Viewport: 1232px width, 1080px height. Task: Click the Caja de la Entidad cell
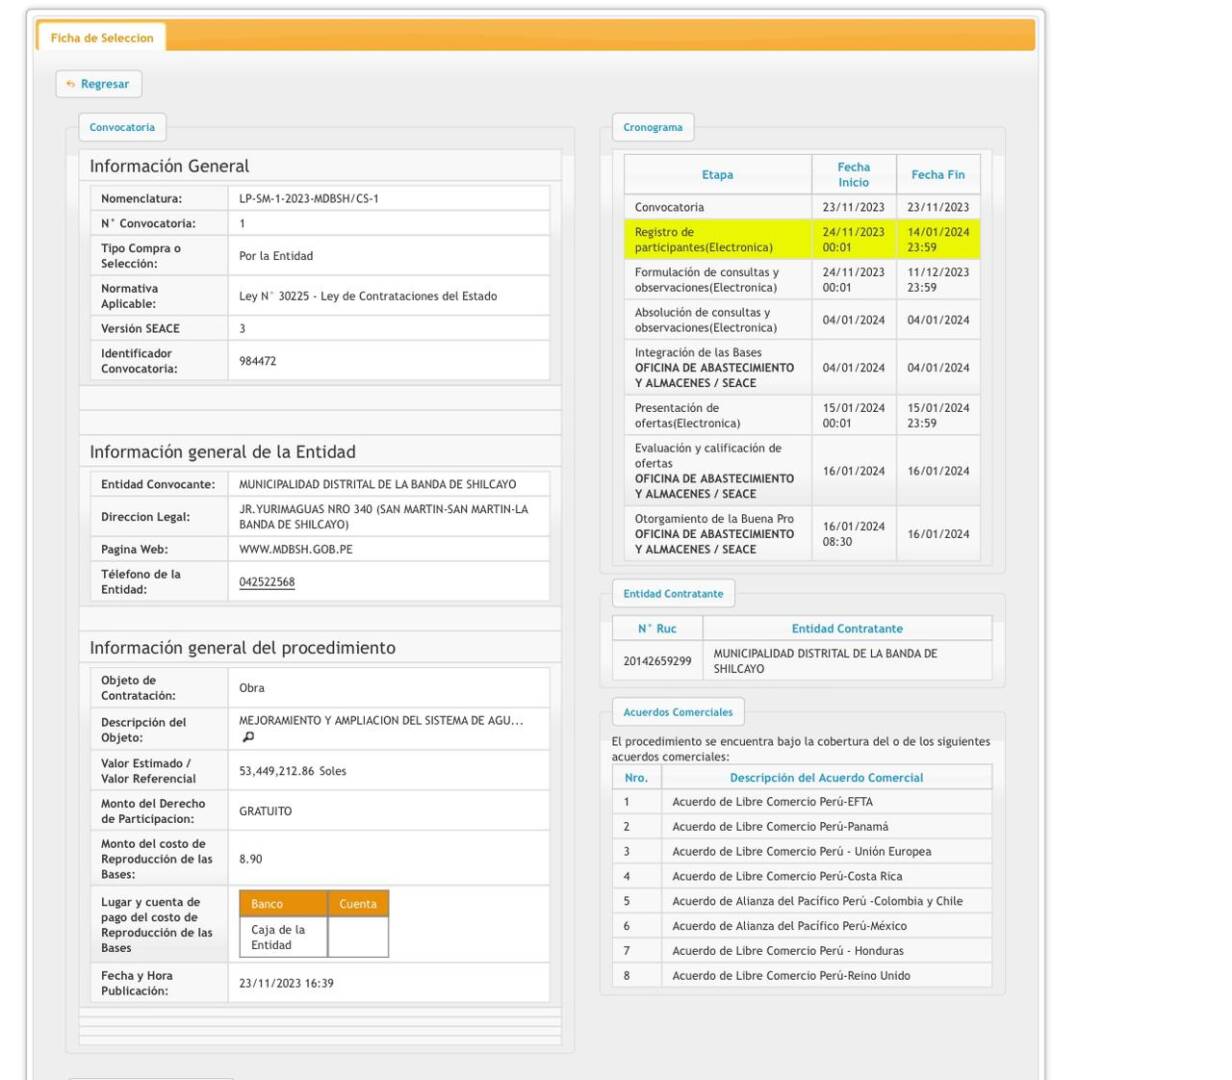pyautogui.click(x=278, y=937)
